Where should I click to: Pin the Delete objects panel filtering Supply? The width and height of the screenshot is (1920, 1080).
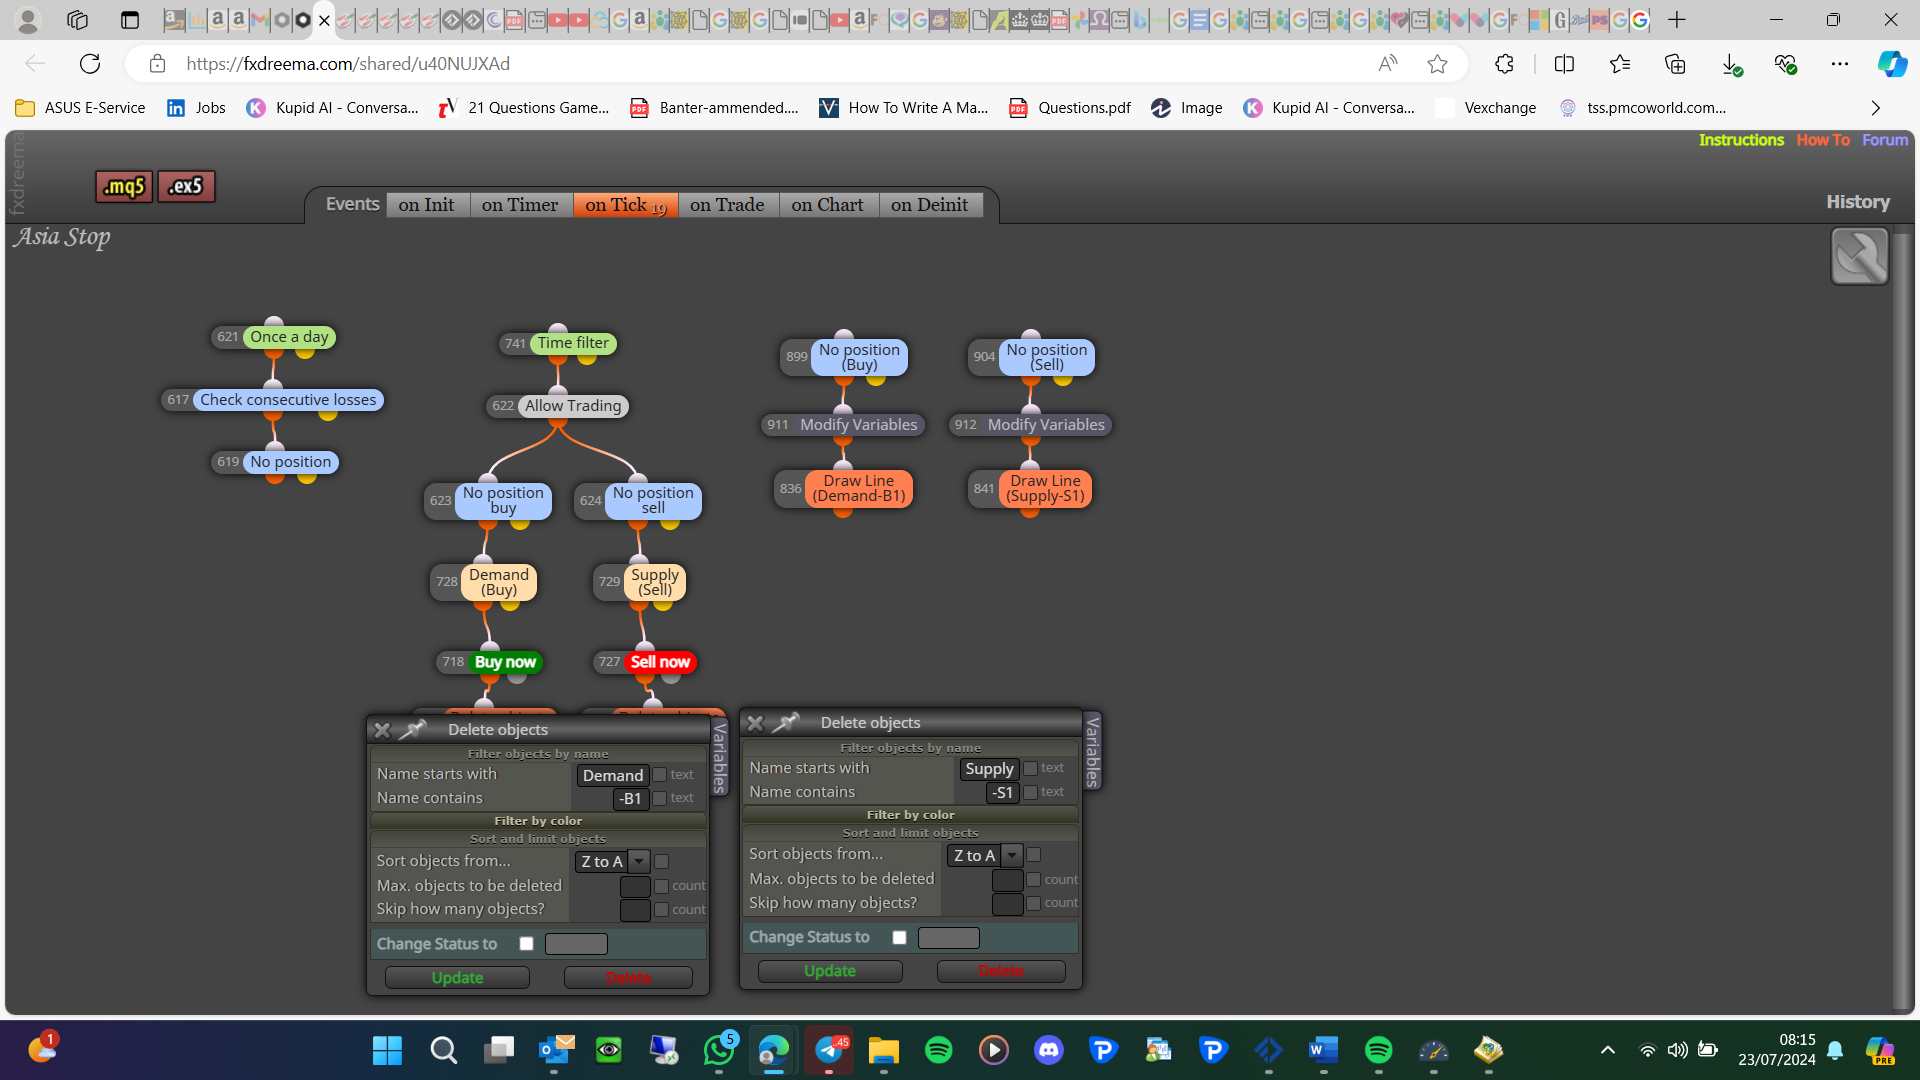786,723
